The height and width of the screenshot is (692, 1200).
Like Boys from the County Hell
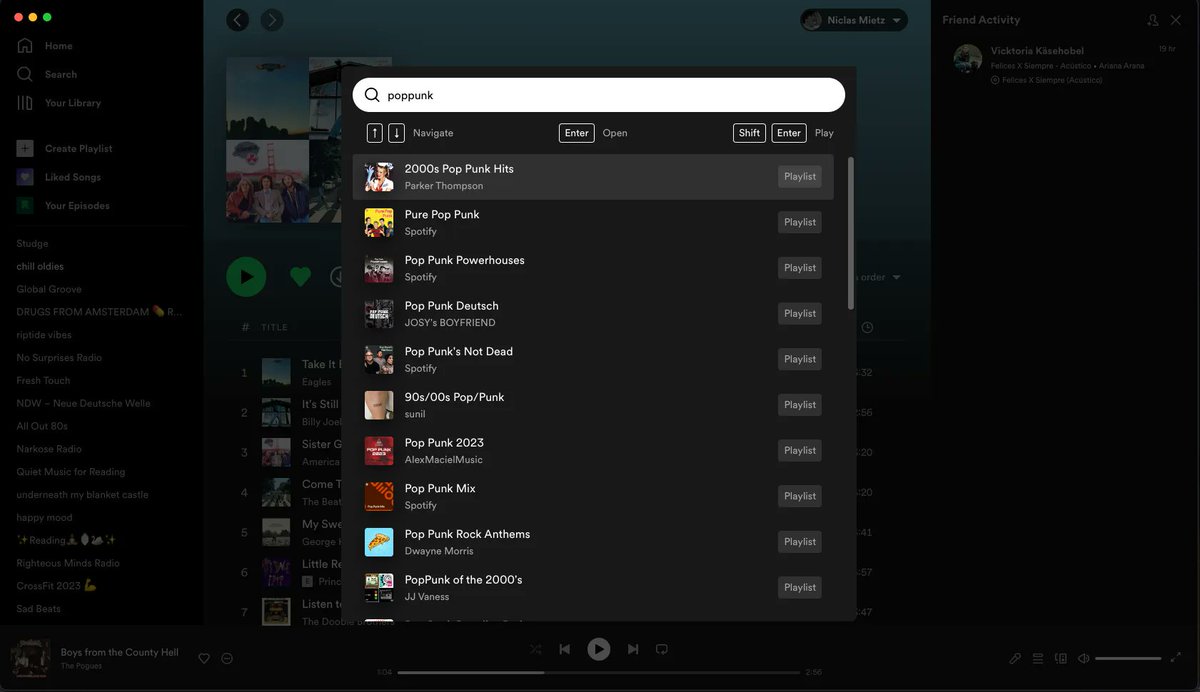click(204, 658)
